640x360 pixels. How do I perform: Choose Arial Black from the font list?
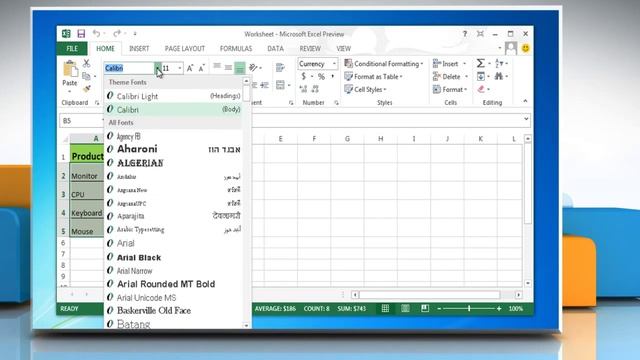[x=173, y=257]
